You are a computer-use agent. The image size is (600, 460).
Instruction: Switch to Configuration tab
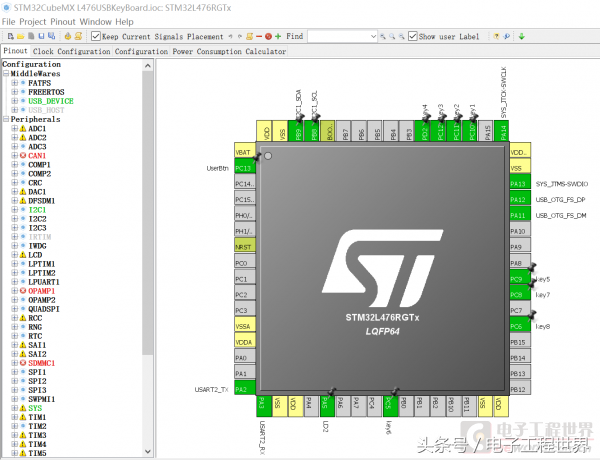point(141,51)
